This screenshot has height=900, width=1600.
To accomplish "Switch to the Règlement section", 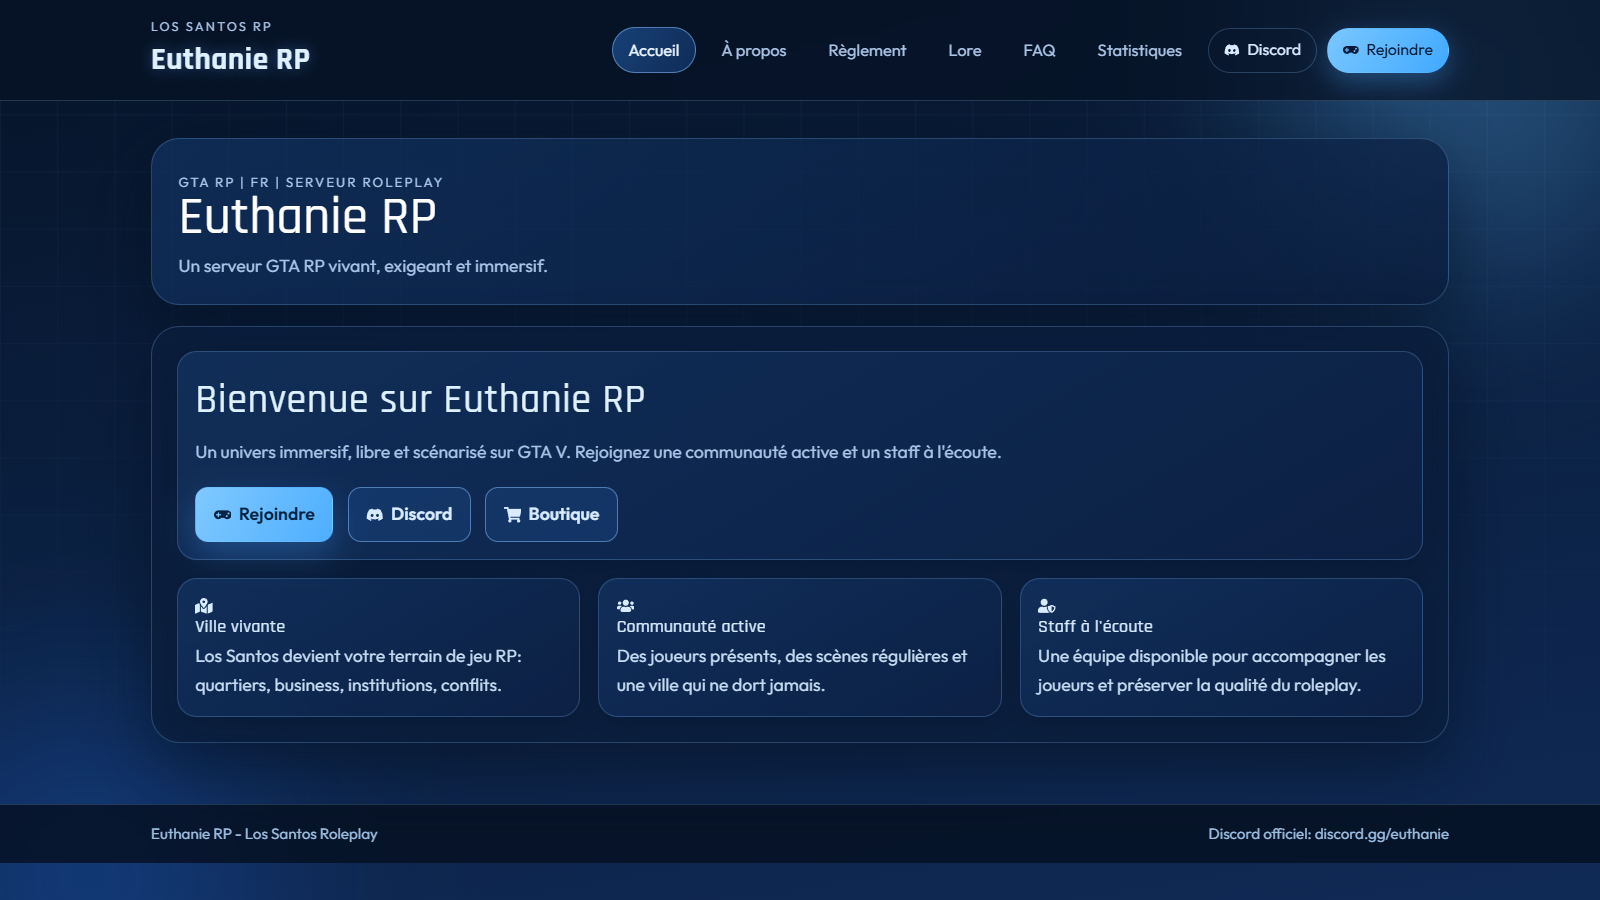I will 866,50.
